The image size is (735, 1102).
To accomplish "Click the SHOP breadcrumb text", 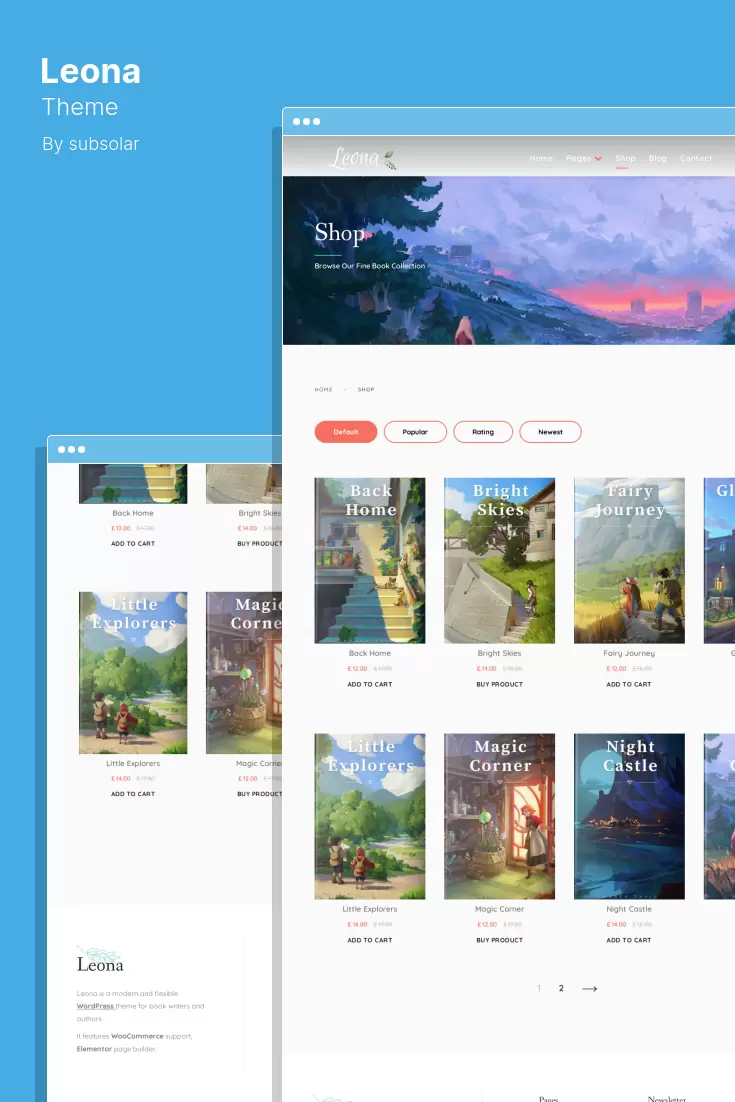I will [x=366, y=389].
